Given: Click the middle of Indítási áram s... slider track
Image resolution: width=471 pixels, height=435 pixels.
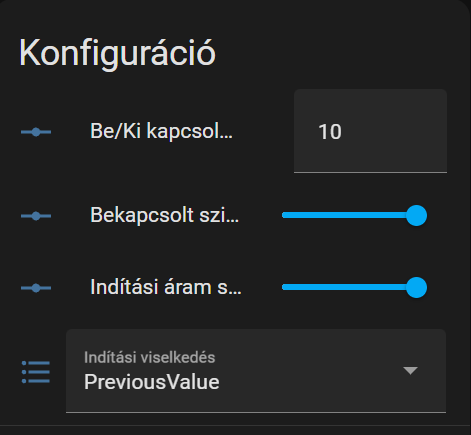Looking at the screenshot, I should (x=349, y=287).
